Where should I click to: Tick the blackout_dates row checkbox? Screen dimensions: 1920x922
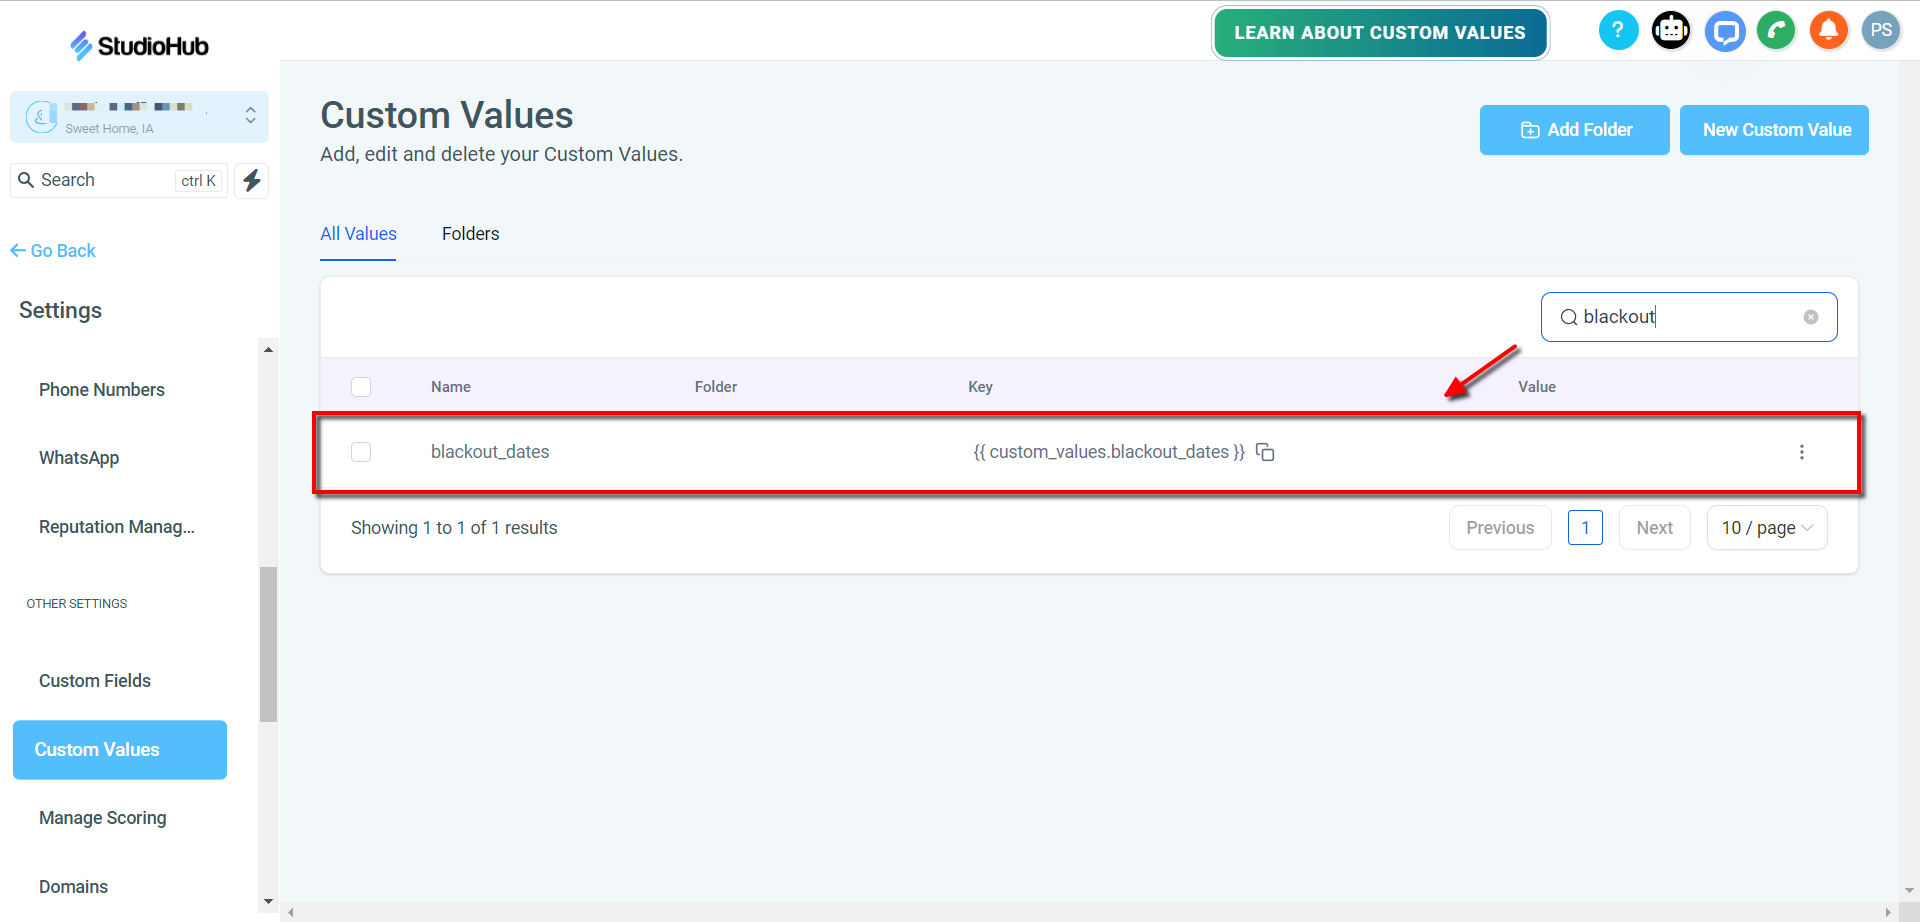(x=361, y=452)
